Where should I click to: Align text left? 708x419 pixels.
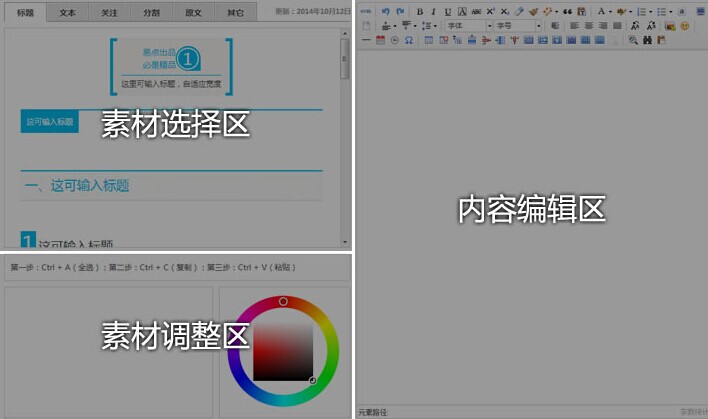tap(574, 26)
